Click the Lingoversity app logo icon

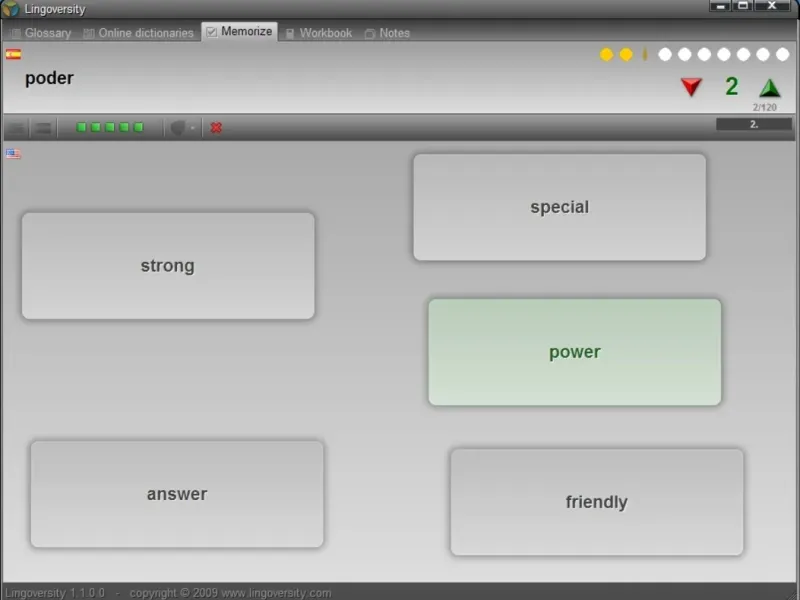coord(10,9)
